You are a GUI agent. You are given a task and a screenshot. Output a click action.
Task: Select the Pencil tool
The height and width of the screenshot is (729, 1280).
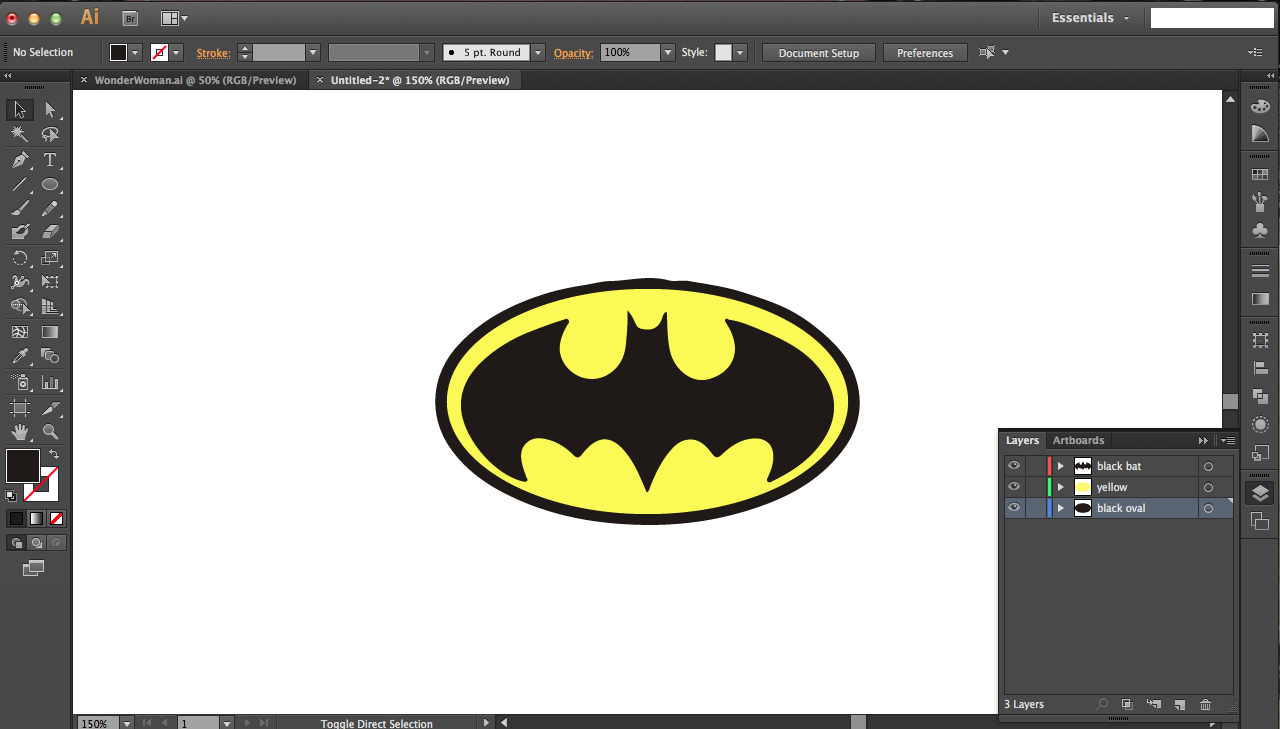[x=50, y=209]
